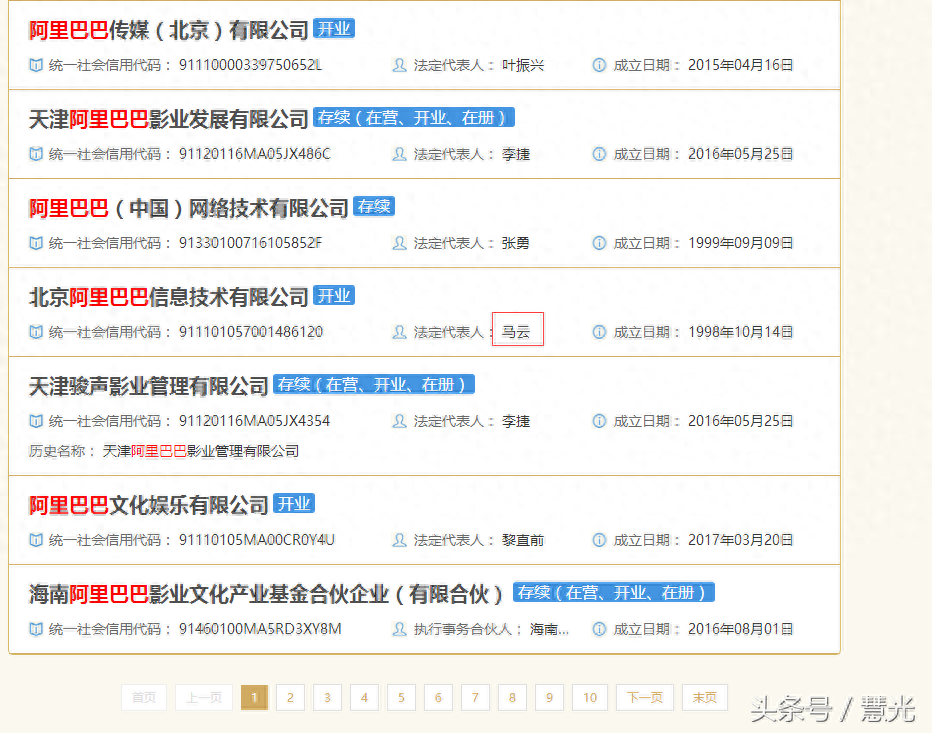Image resolution: width=932 pixels, height=733 pixels.
Task: Click credit code icon in 天津阿里巴巴影业发展 row
Action: [36, 154]
